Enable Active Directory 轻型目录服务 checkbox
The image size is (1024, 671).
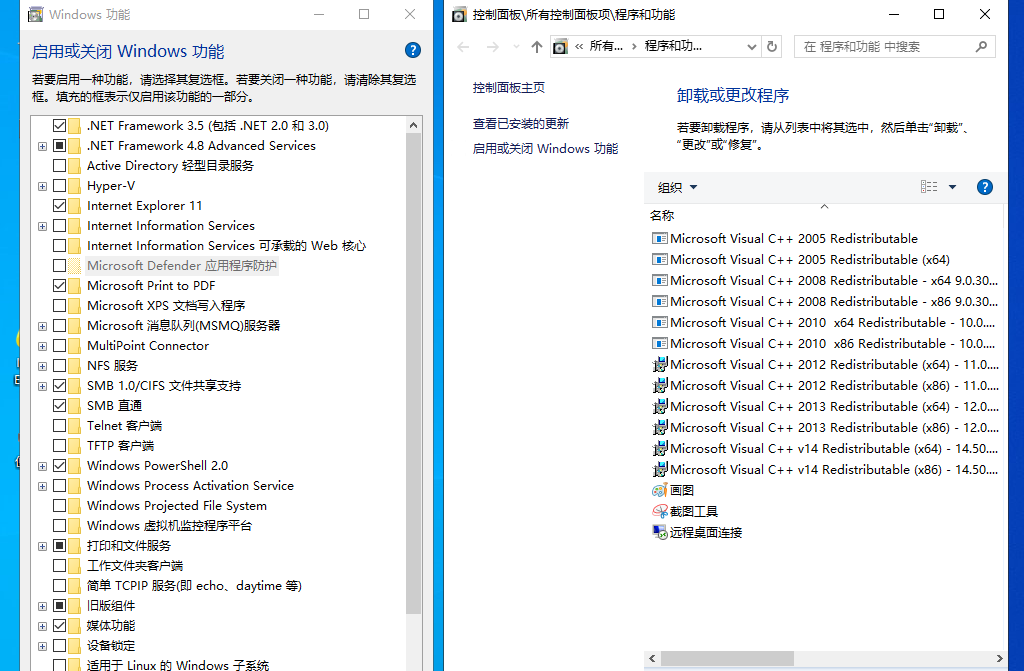coord(59,165)
